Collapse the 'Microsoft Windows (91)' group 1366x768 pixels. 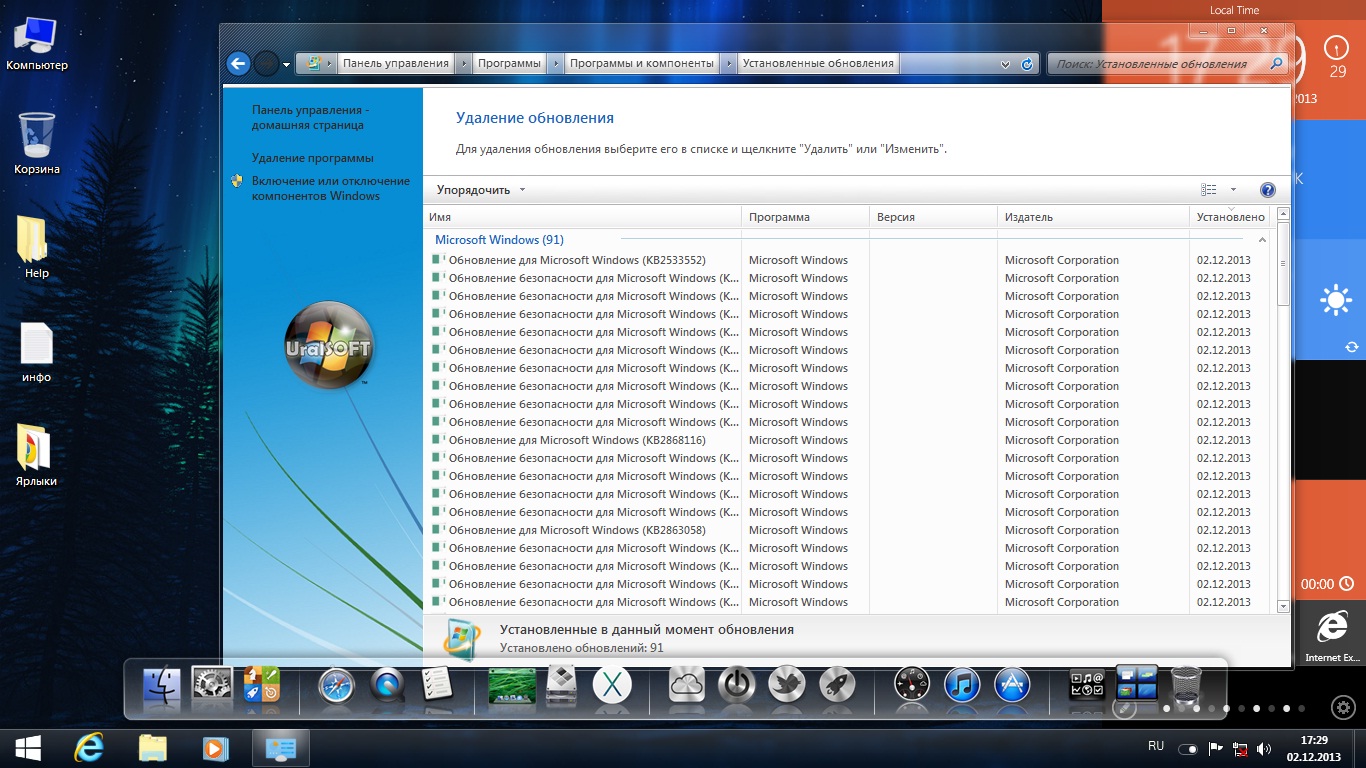[x=1262, y=240]
